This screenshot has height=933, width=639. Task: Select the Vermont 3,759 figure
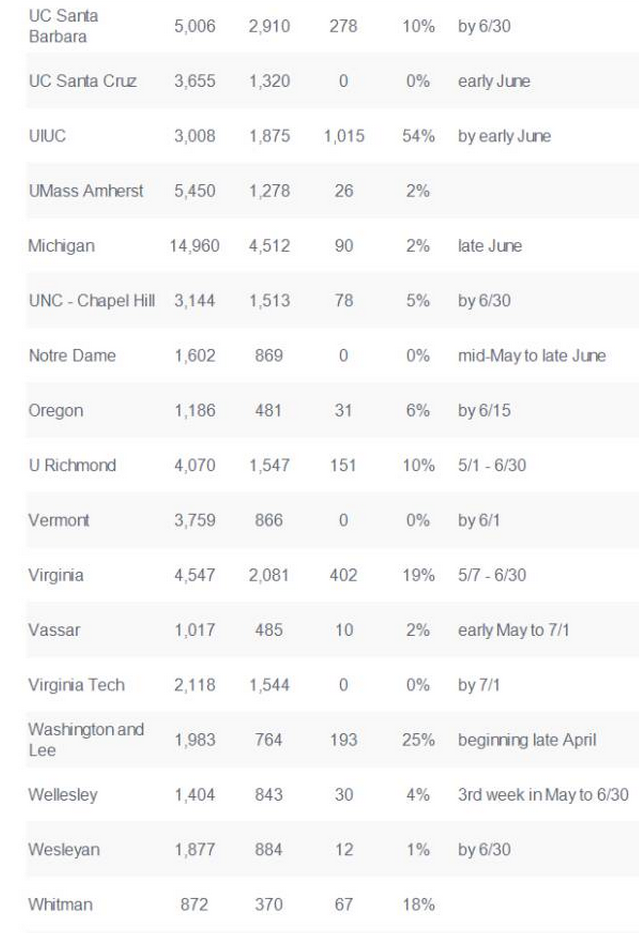[194, 520]
